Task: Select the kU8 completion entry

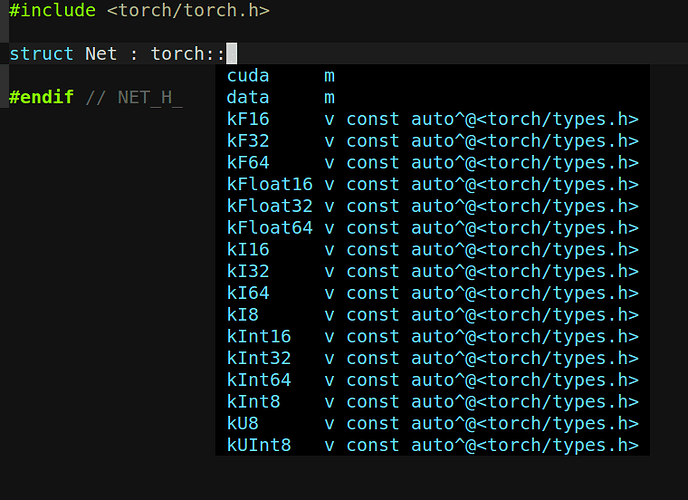Action: coord(243,424)
